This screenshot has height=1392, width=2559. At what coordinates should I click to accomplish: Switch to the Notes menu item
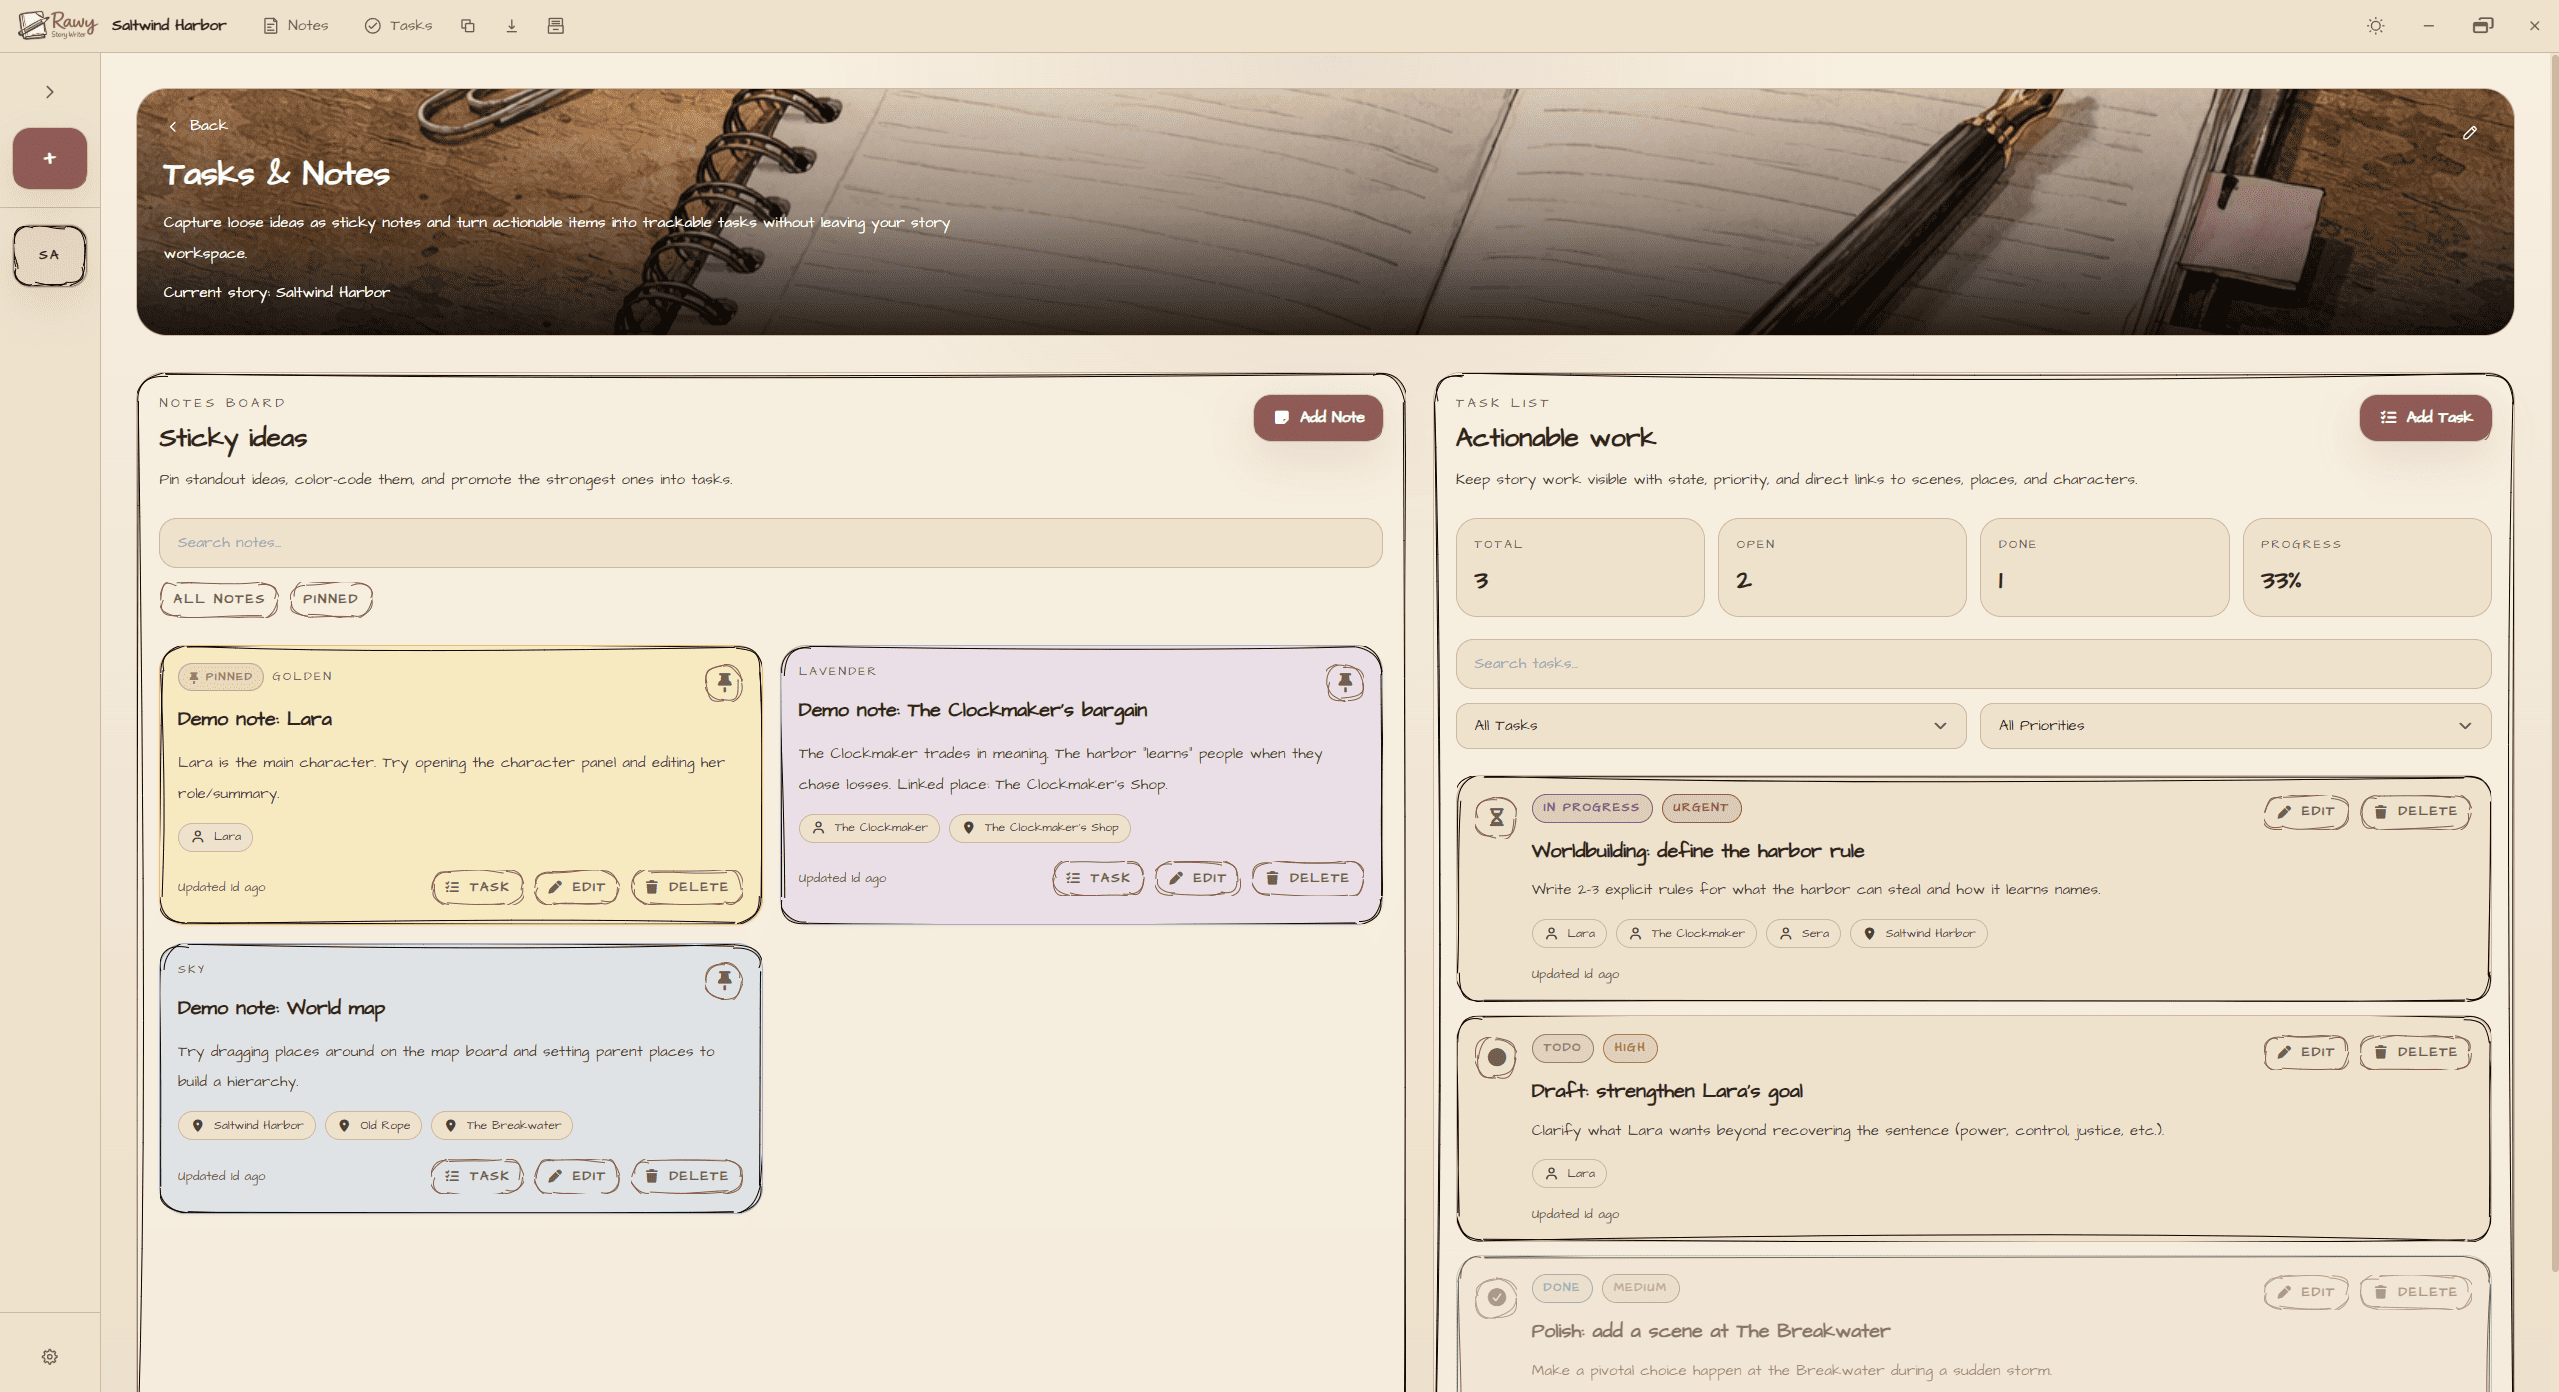(296, 26)
